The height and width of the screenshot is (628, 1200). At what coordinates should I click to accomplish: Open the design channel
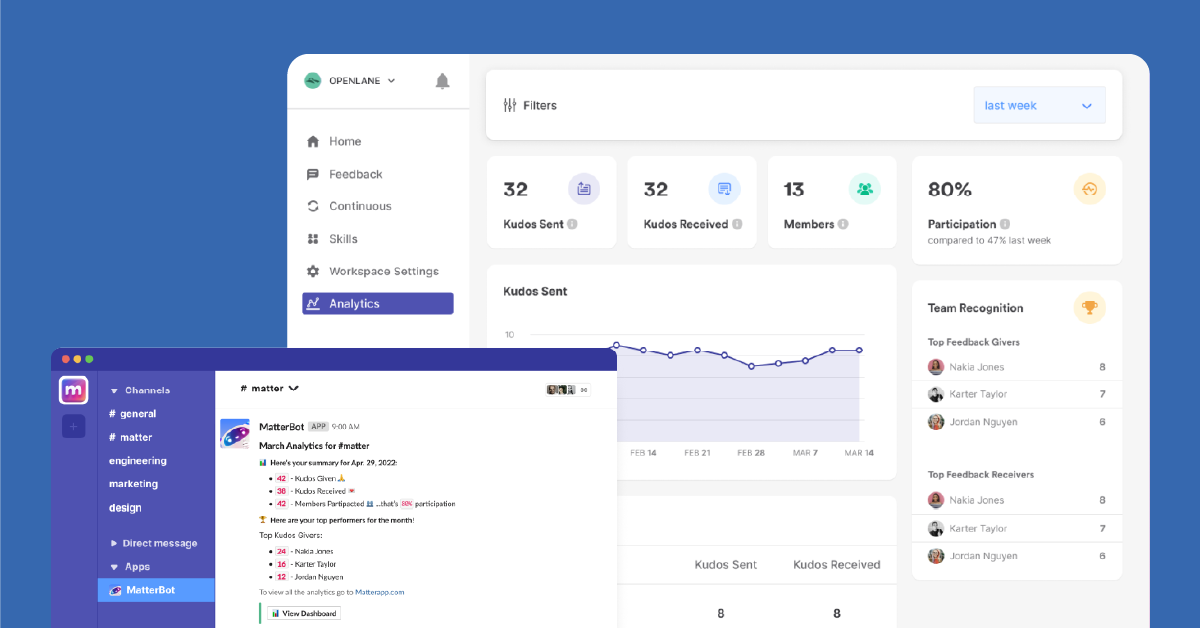(125, 508)
